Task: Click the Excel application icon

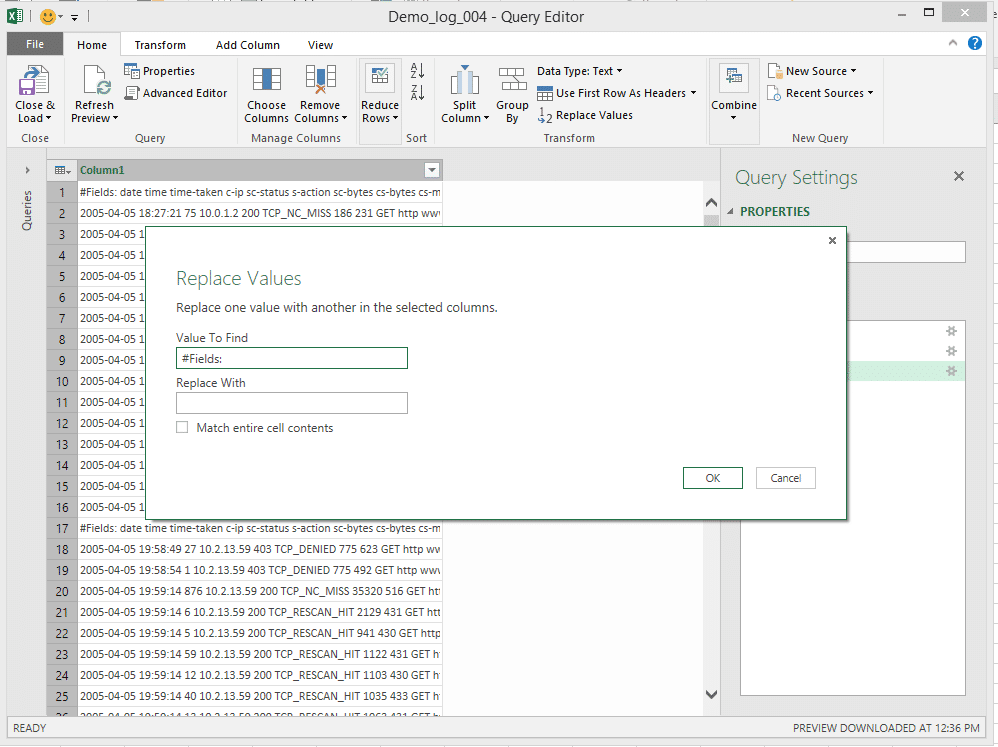Action: [x=15, y=16]
